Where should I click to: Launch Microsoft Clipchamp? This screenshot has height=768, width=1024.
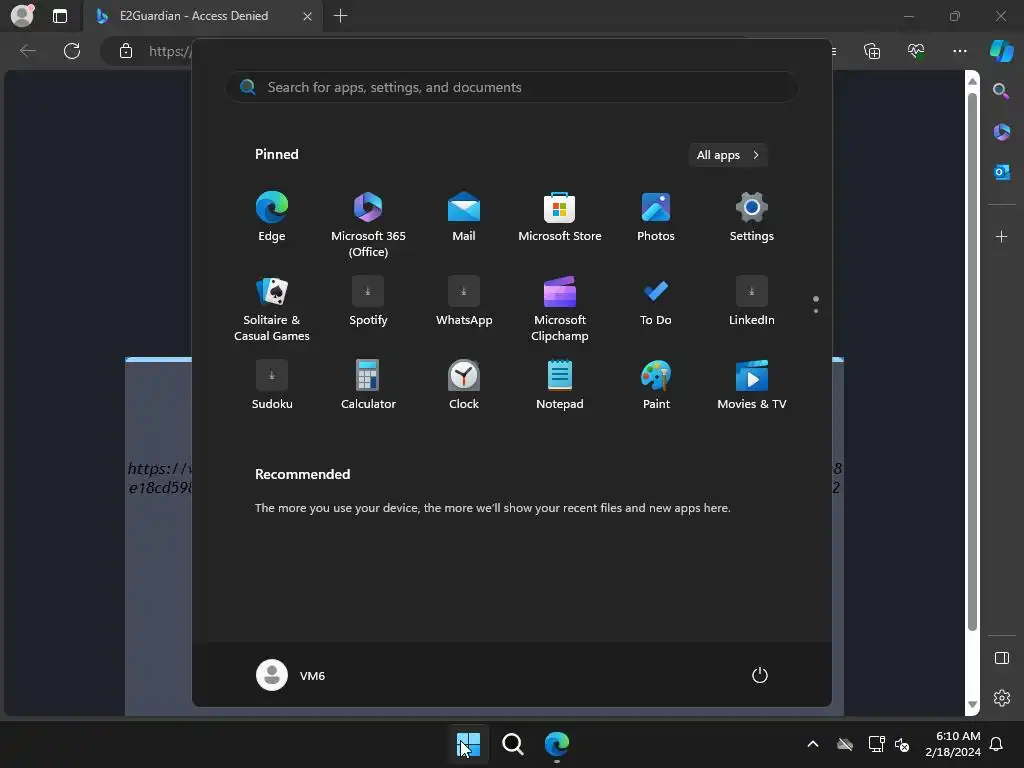[560, 308]
